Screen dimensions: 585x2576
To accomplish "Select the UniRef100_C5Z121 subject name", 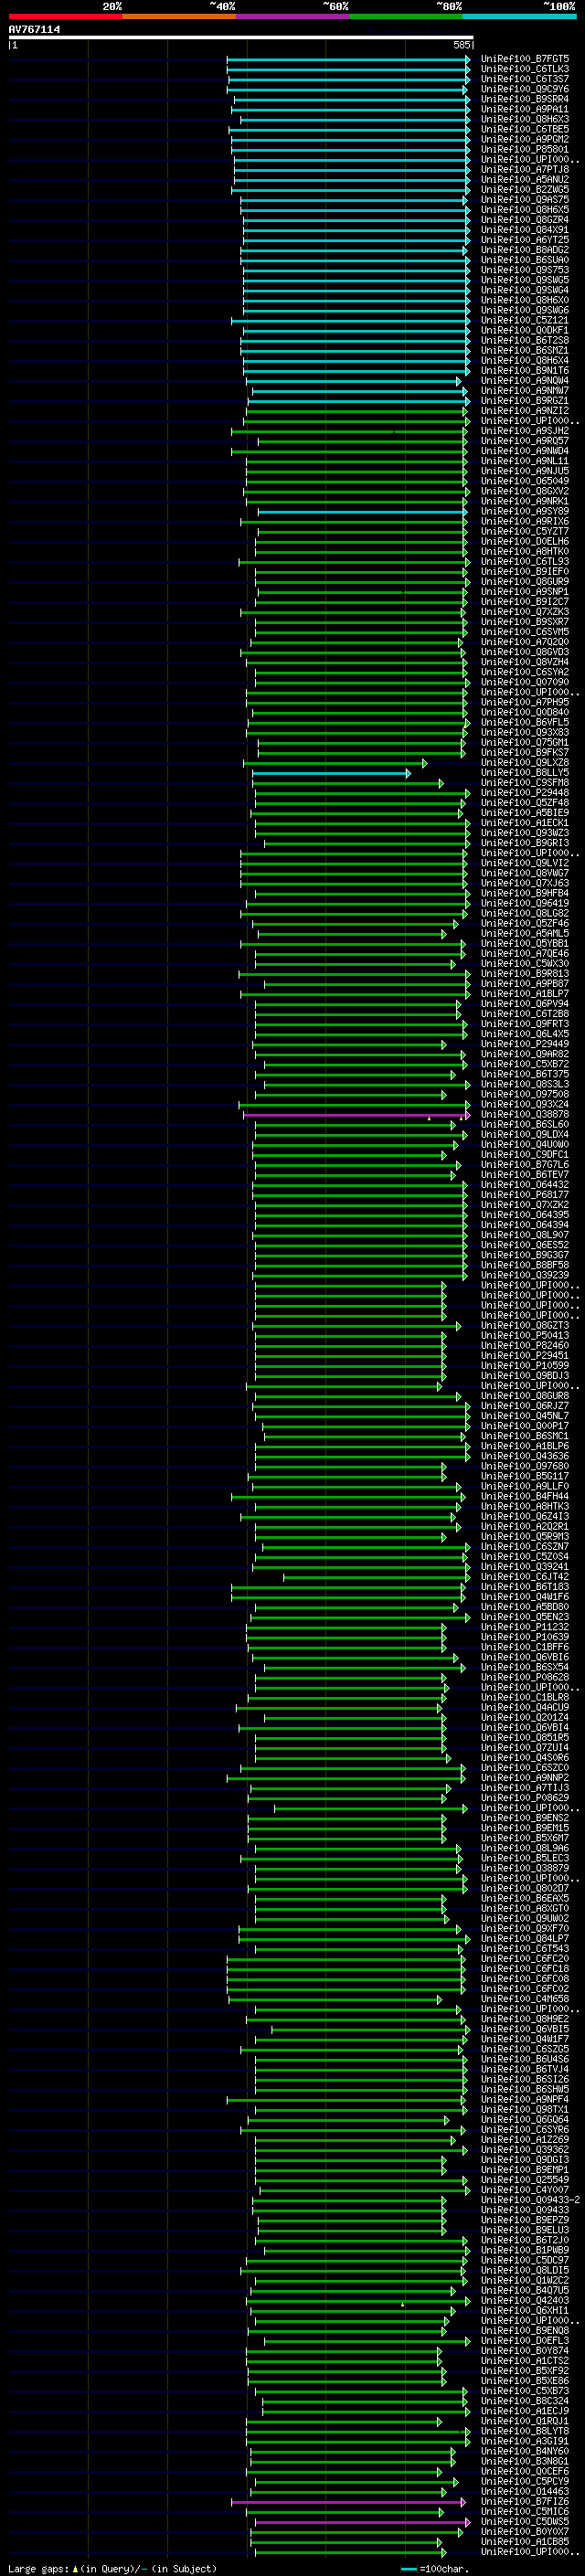I will [x=525, y=321].
